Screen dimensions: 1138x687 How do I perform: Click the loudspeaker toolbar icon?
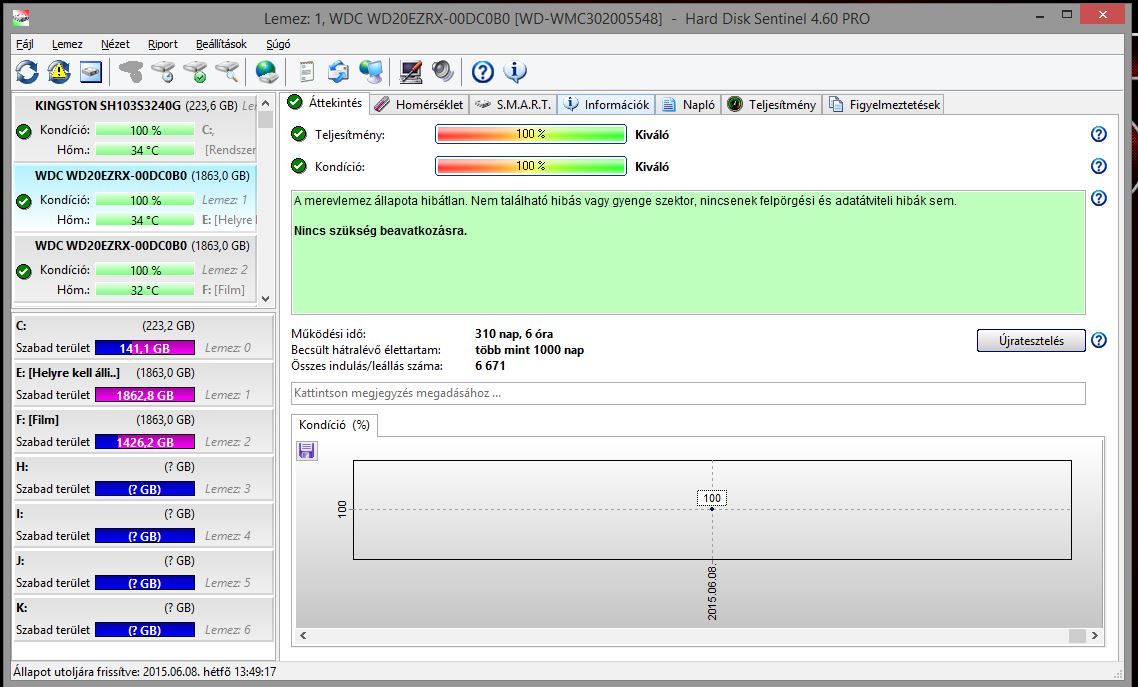coord(443,72)
